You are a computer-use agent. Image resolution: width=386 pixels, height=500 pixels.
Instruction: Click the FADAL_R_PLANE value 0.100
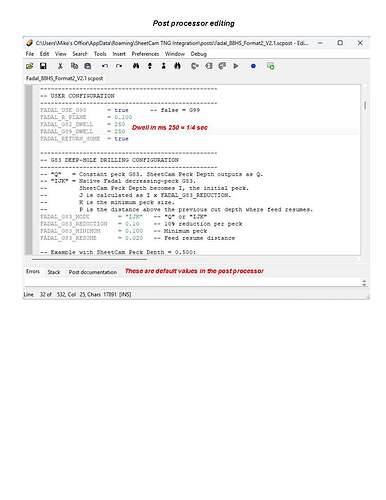coord(123,117)
